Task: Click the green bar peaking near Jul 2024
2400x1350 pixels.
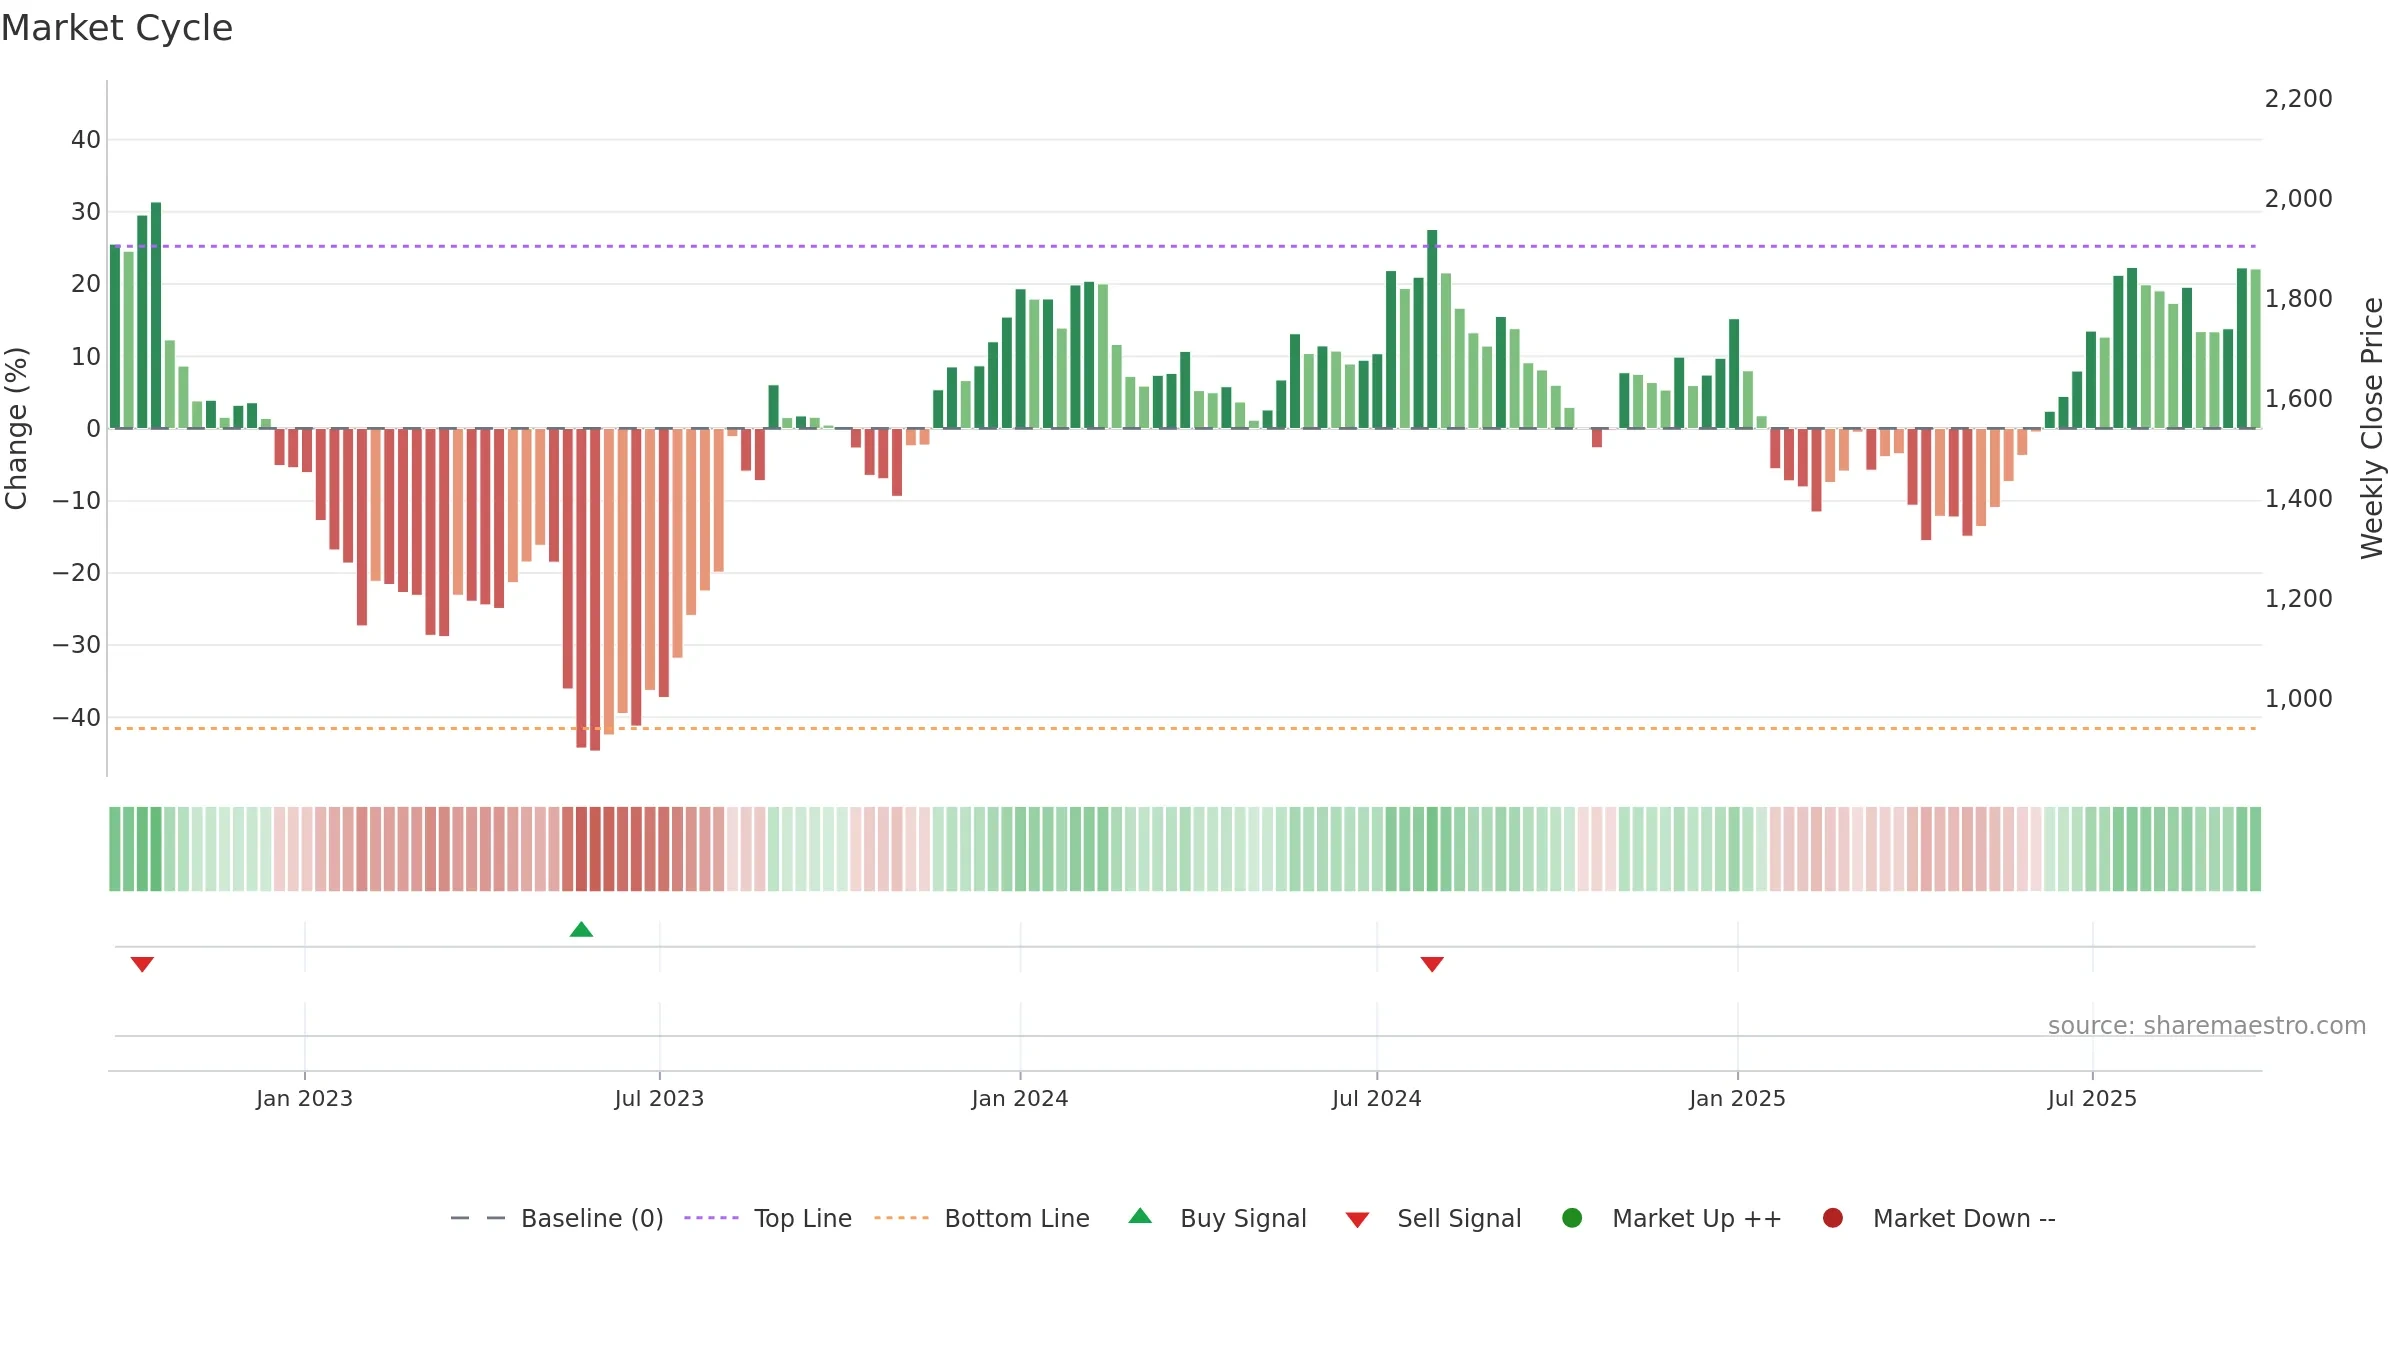Action: [x=1432, y=329]
